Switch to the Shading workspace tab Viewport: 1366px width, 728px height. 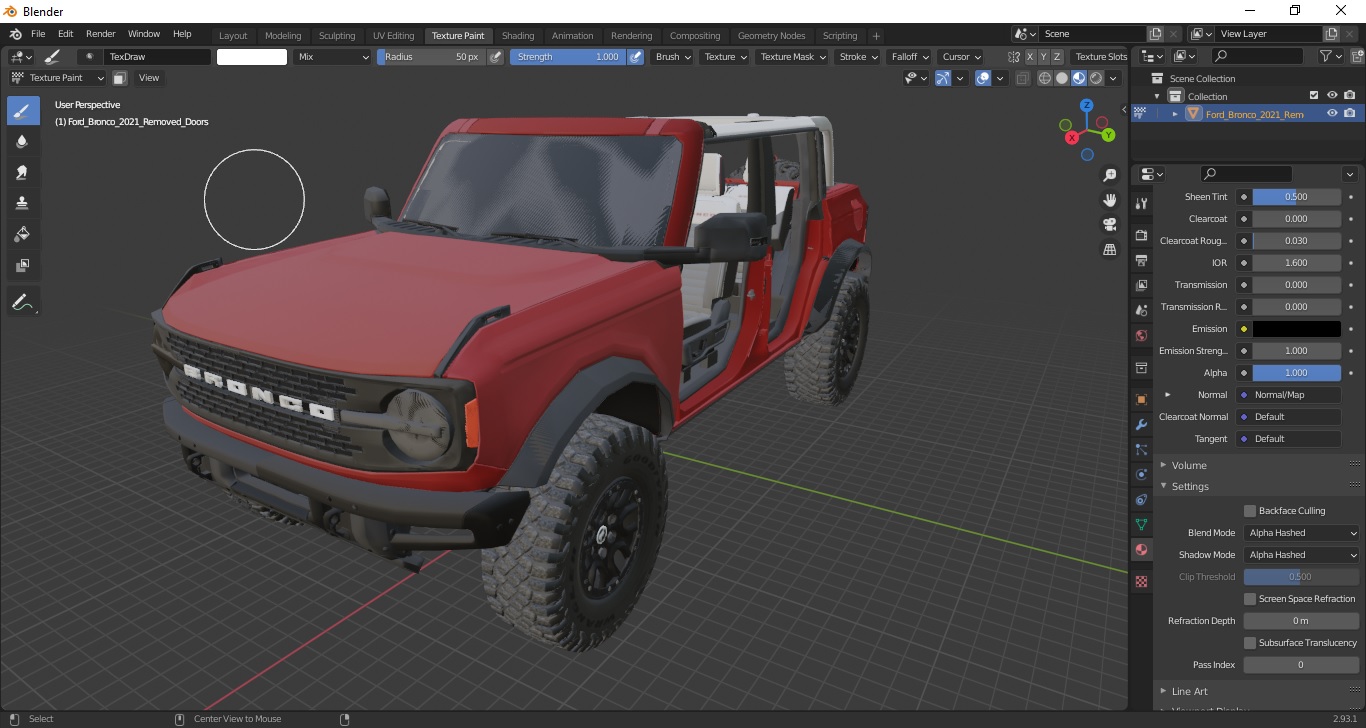pyautogui.click(x=518, y=35)
